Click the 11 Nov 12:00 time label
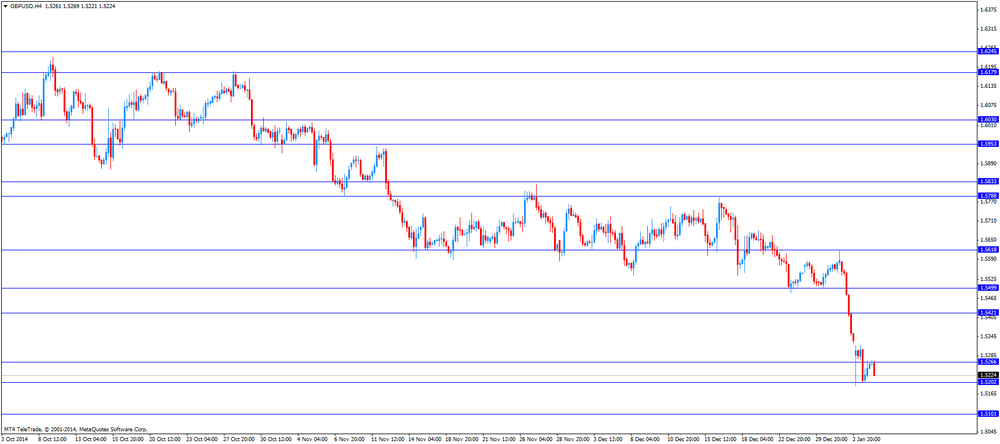The image size is (1000, 444). (388, 440)
